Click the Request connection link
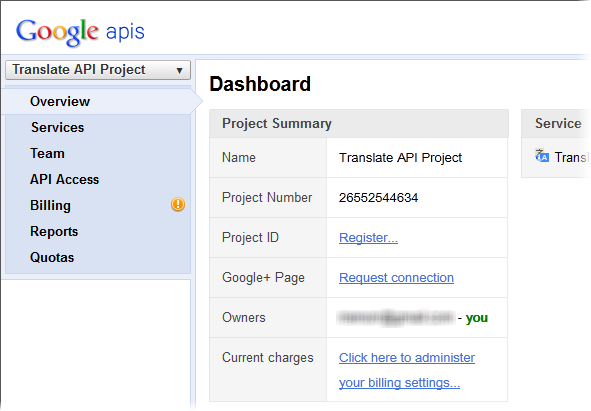The width and height of the screenshot is (591, 411). 396,278
